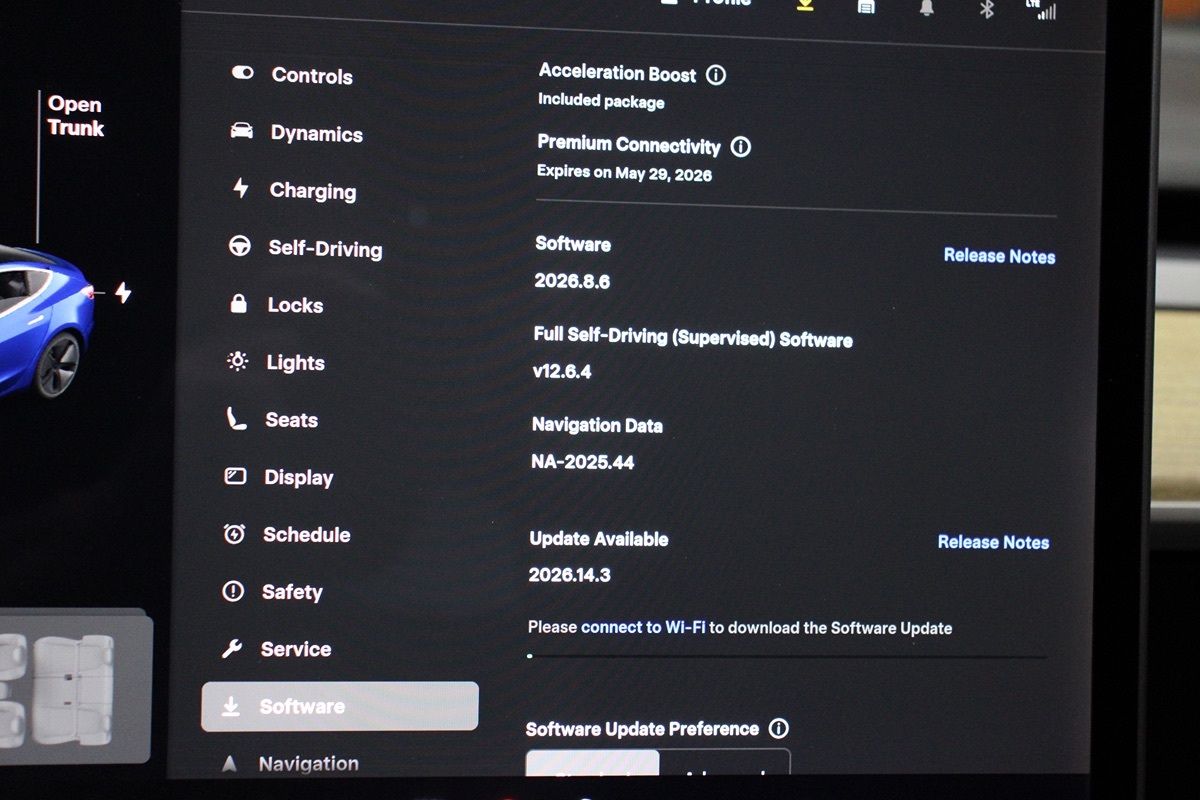The height and width of the screenshot is (800, 1200).
Task: Tap Open Trunk on car view
Action: coord(75,116)
